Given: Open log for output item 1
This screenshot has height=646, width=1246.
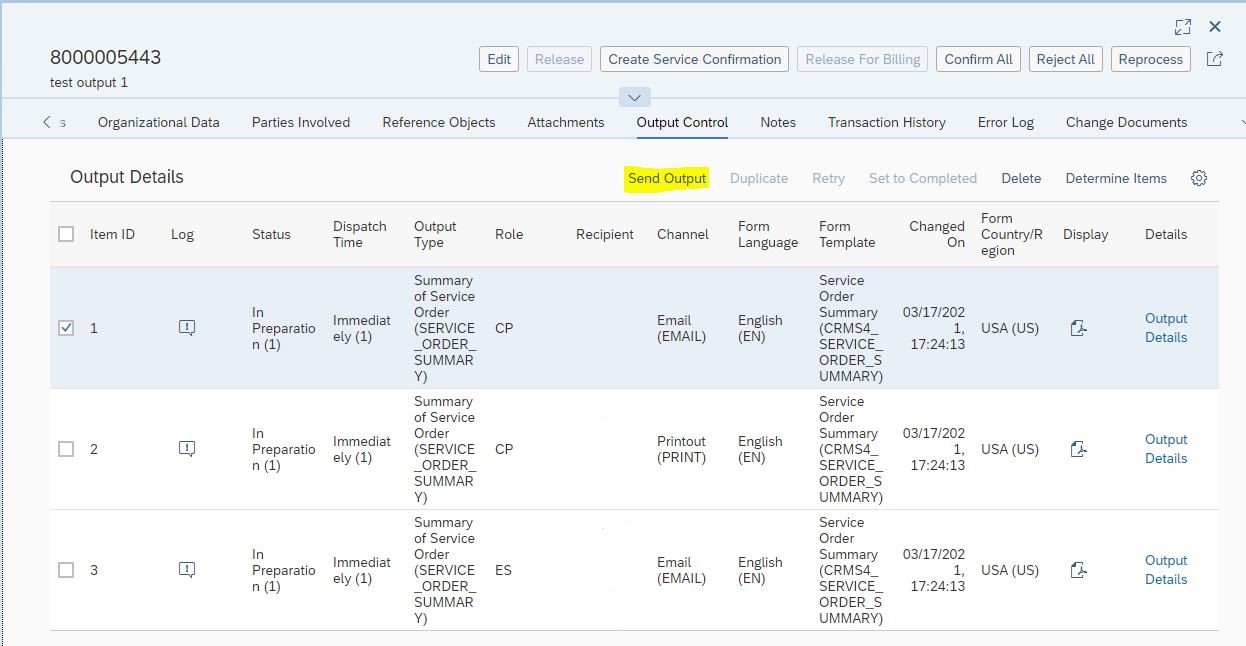Looking at the screenshot, I should [x=187, y=327].
